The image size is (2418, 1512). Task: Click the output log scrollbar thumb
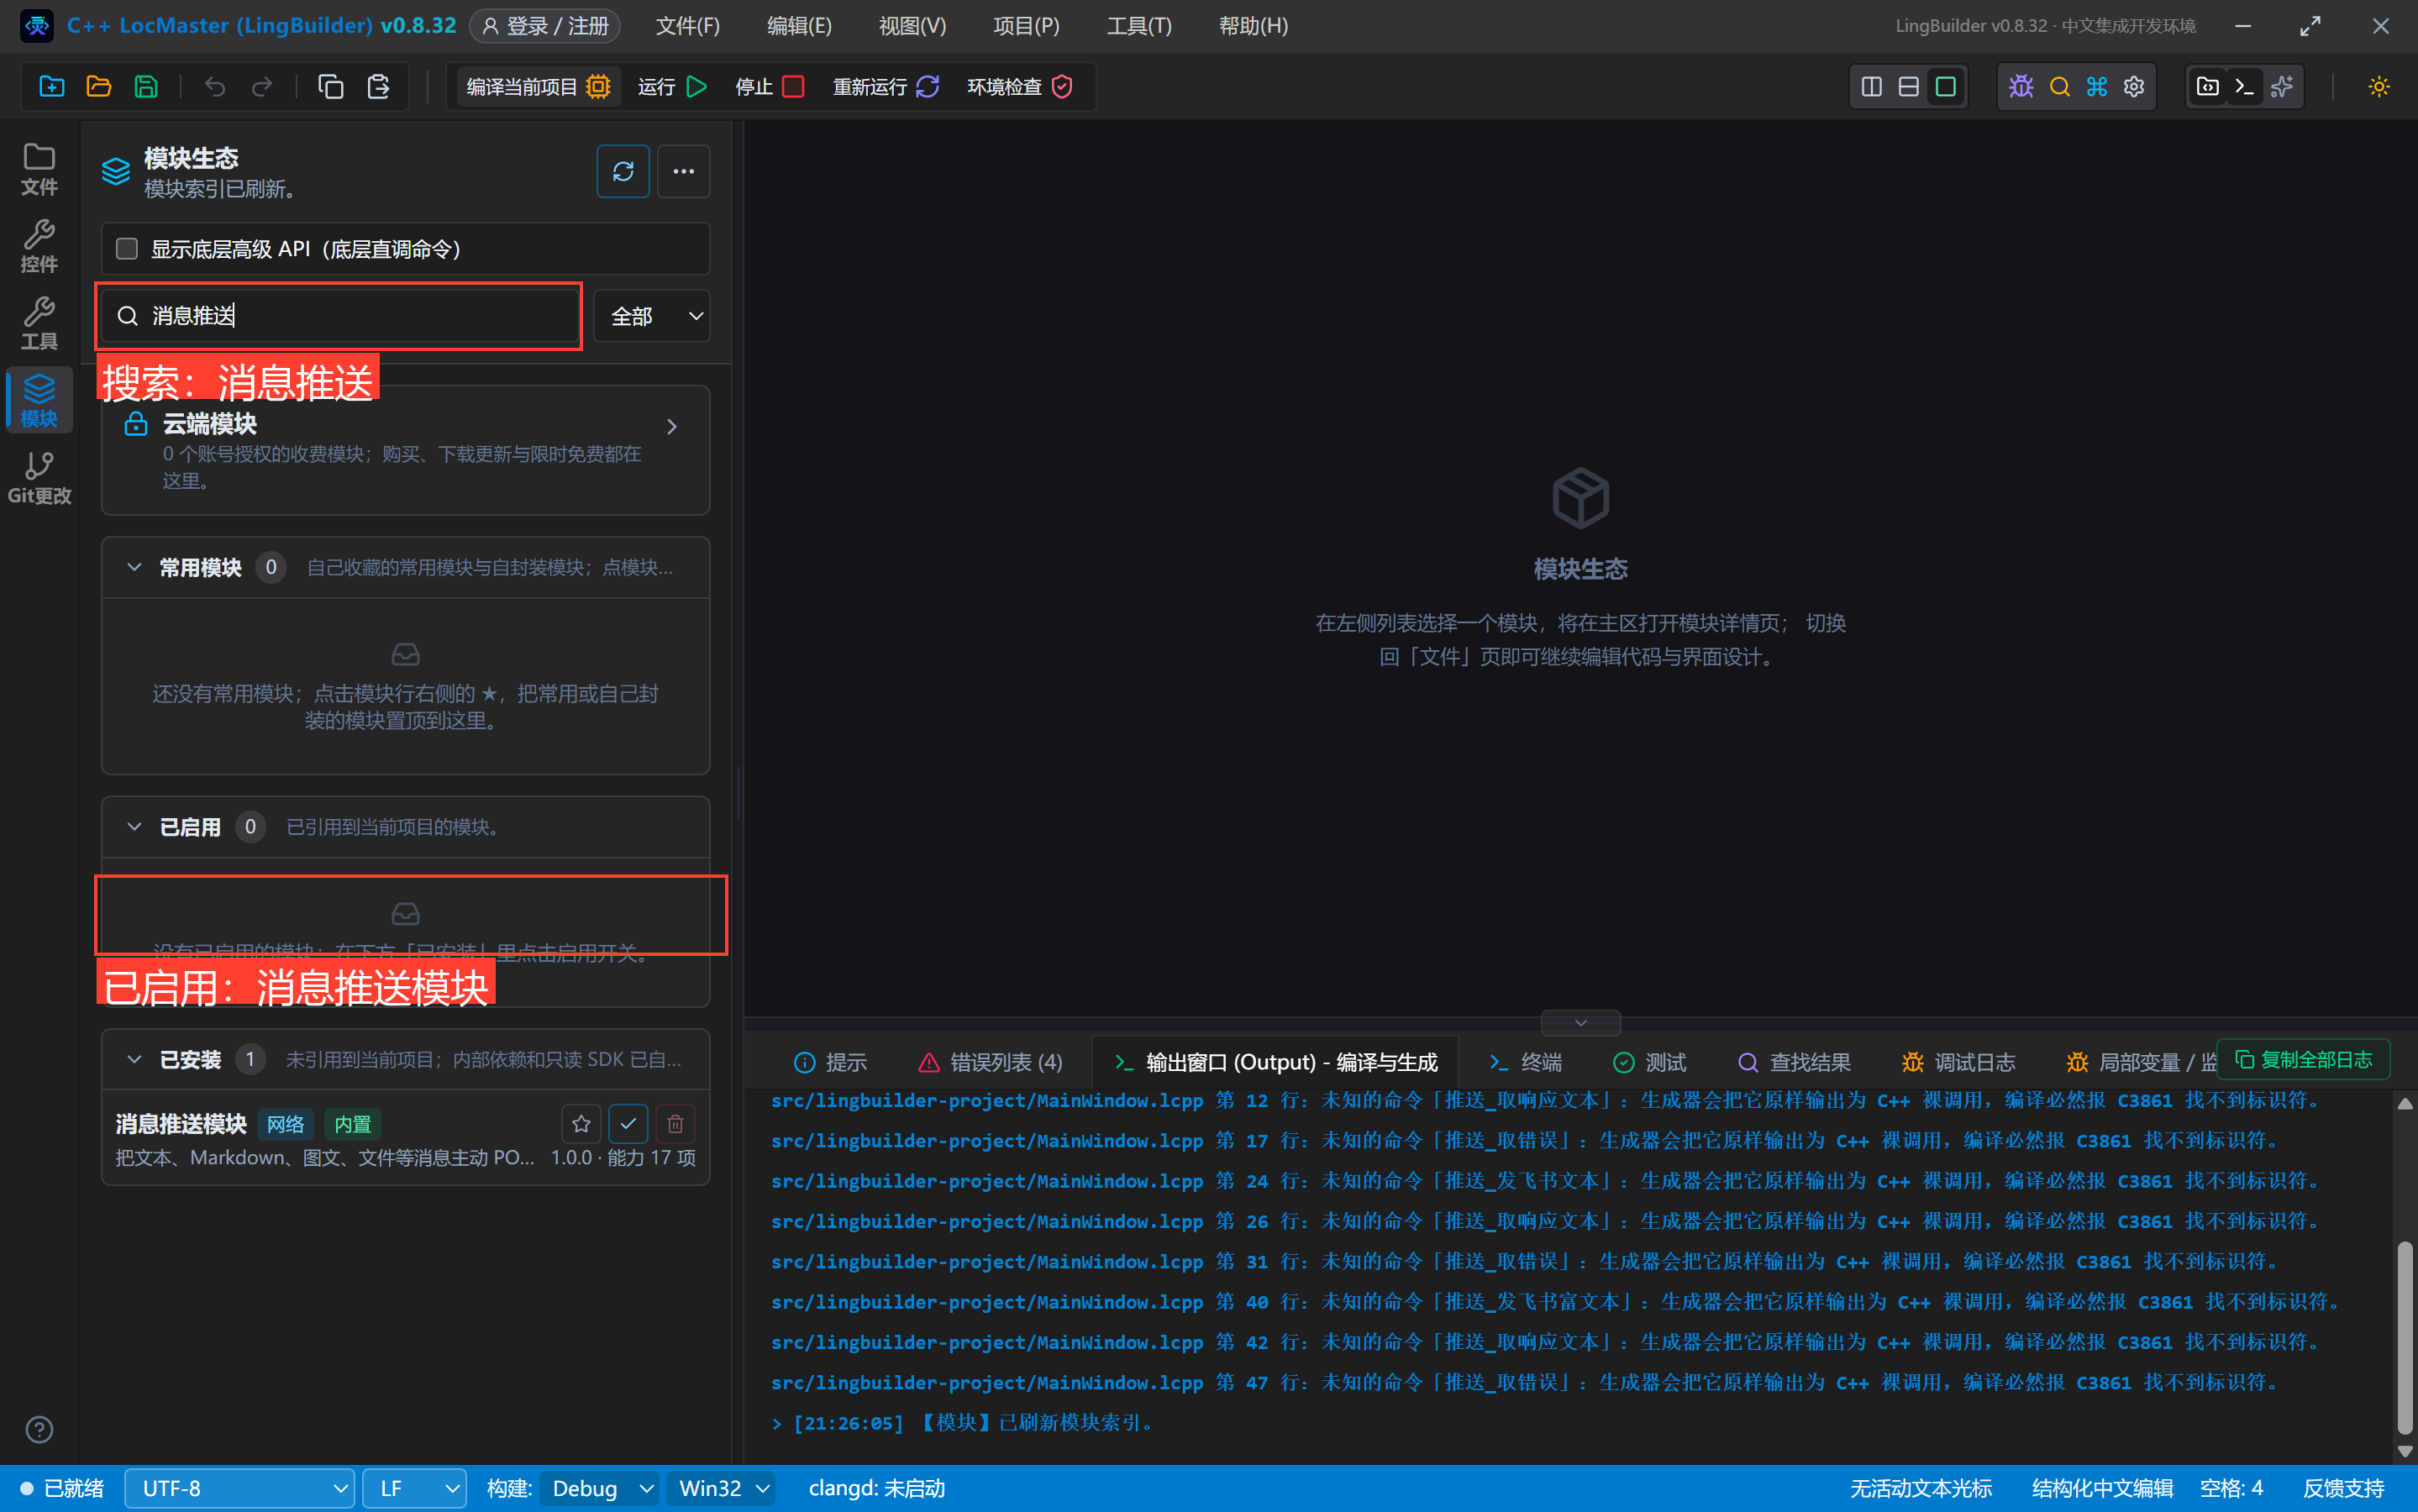tap(2405, 1338)
